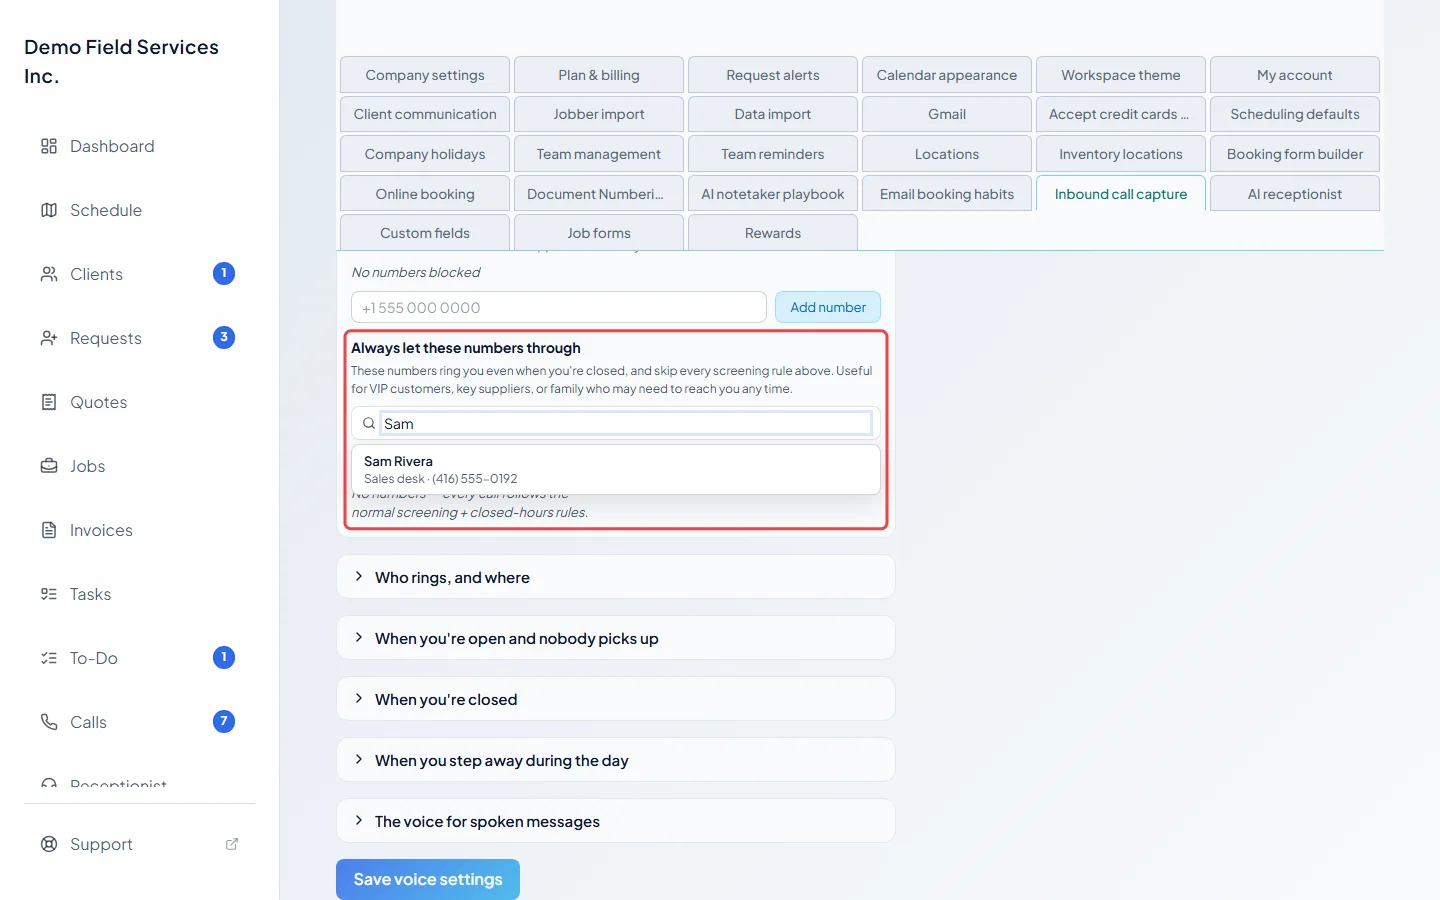Screen dimensions: 1440x900
Task: Click the Requests count badge showing 3
Action: (x=224, y=337)
